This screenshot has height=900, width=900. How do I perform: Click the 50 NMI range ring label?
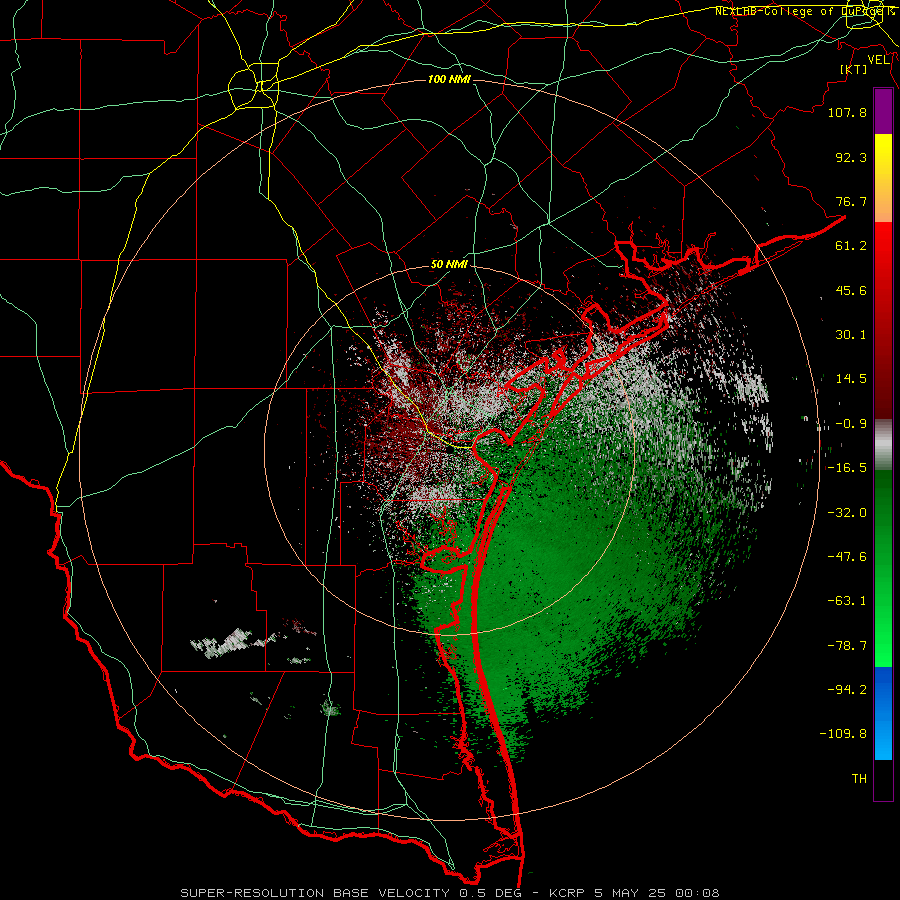point(449,265)
